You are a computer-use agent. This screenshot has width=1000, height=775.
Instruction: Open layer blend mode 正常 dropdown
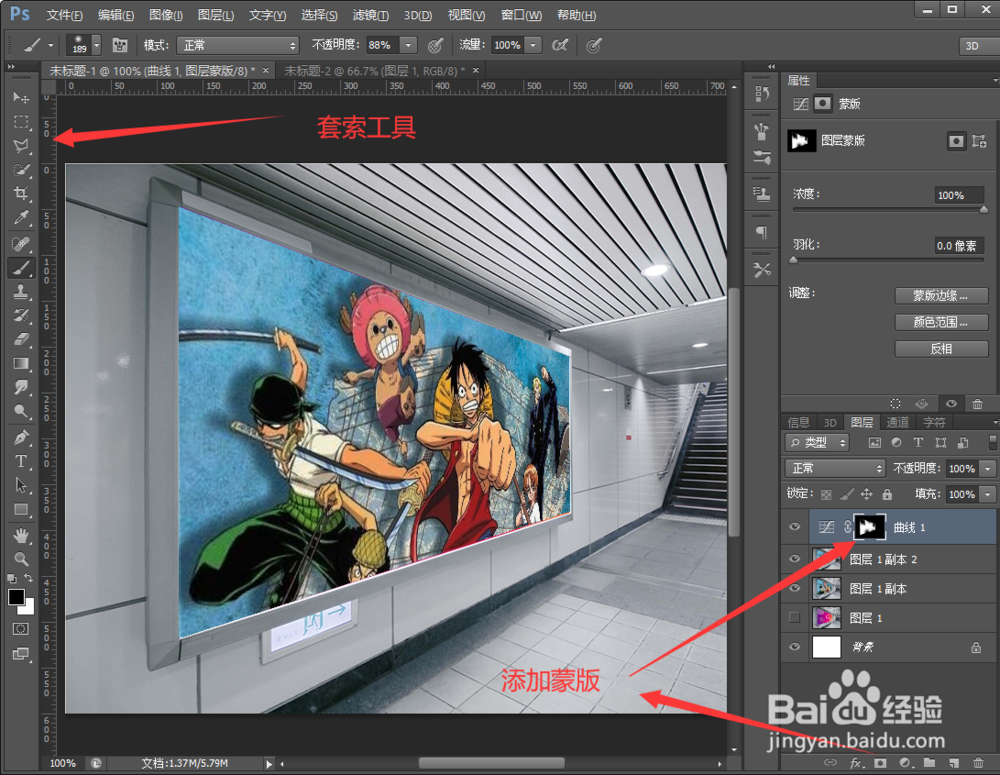[x=835, y=468]
